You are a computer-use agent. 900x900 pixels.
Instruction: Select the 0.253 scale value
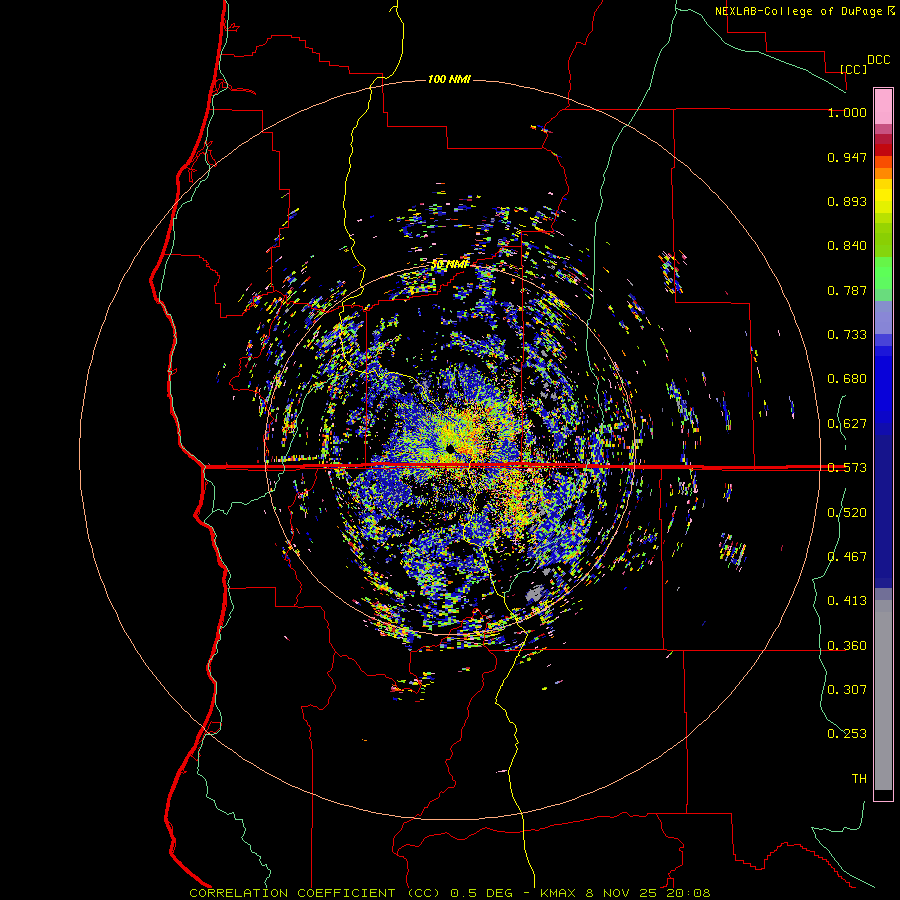tap(847, 734)
